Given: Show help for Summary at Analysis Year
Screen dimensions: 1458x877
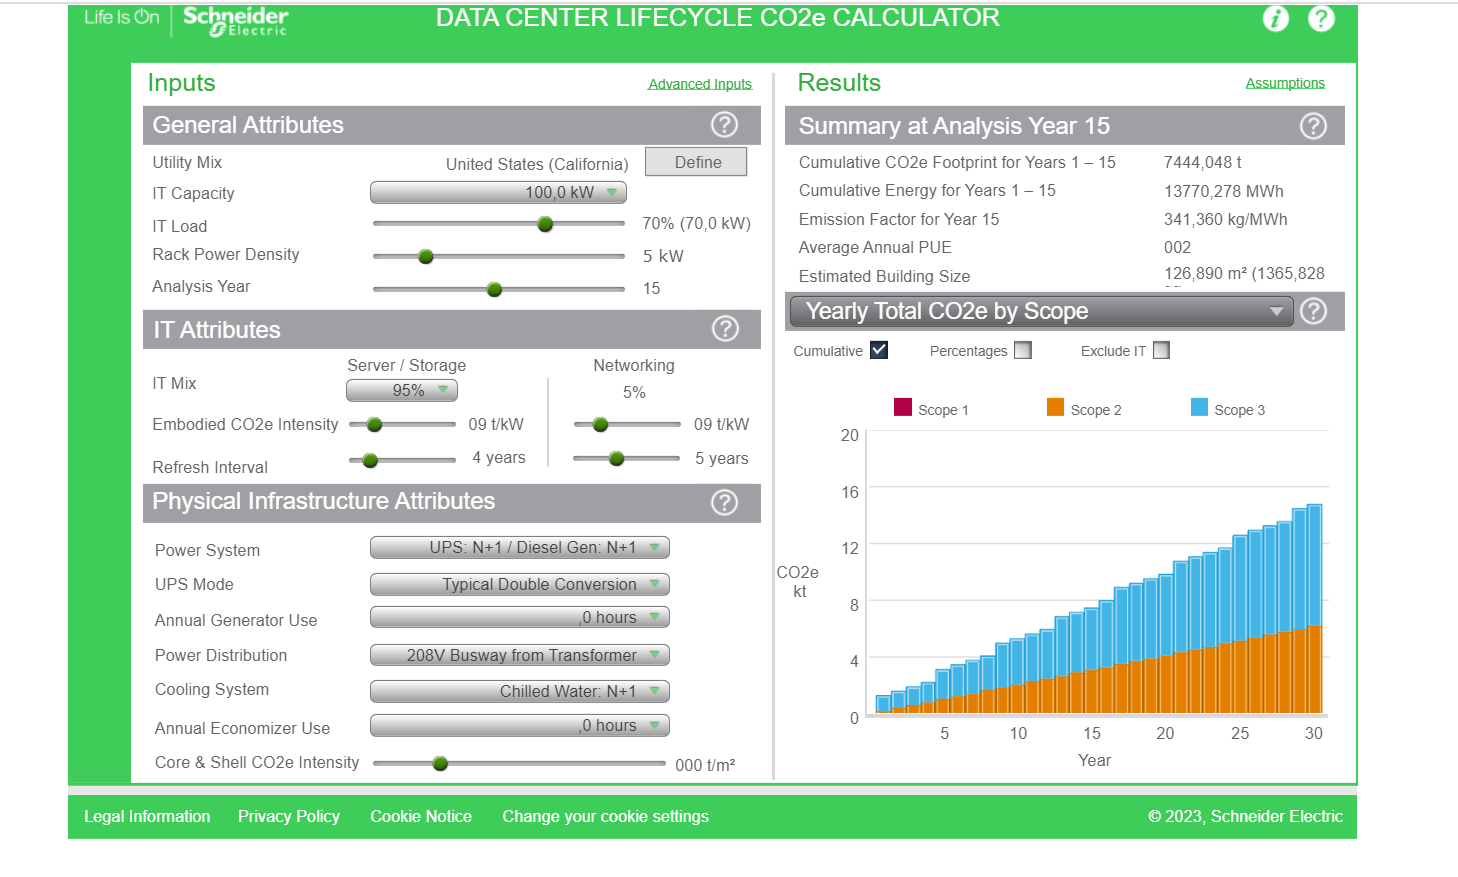Looking at the screenshot, I should pyautogui.click(x=1313, y=125).
